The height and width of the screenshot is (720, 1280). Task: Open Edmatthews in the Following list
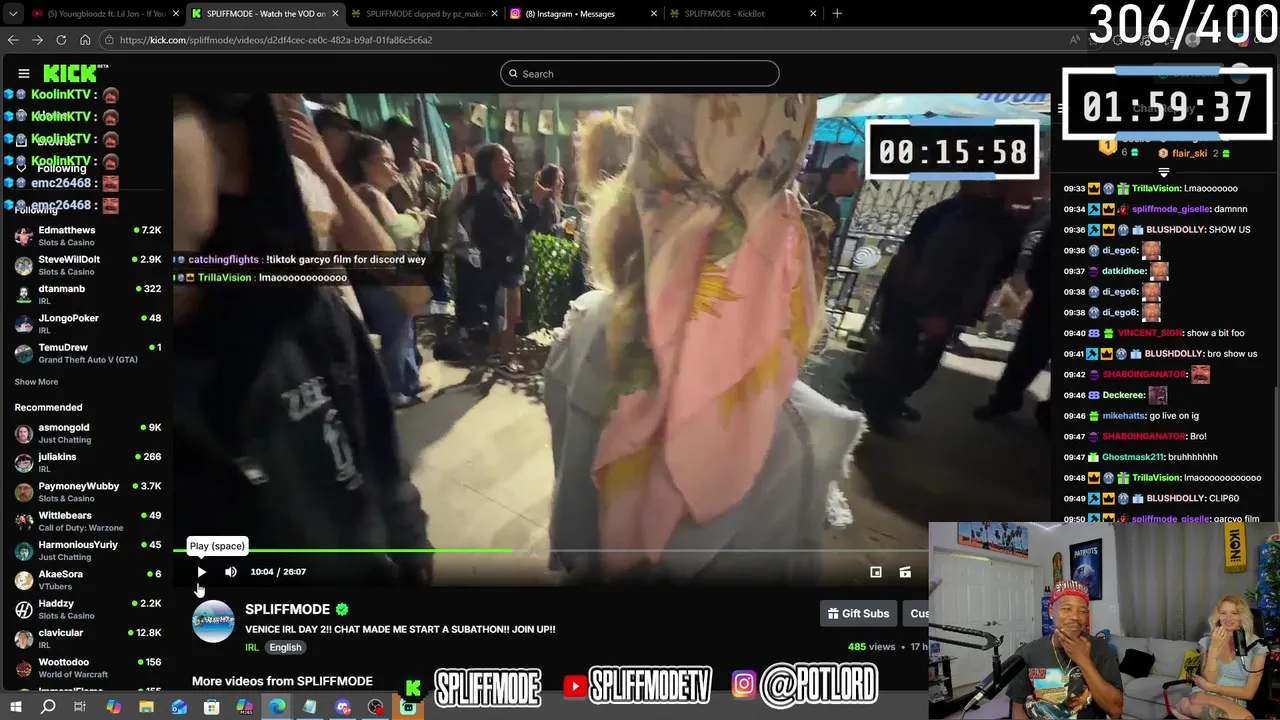coord(88,236)
